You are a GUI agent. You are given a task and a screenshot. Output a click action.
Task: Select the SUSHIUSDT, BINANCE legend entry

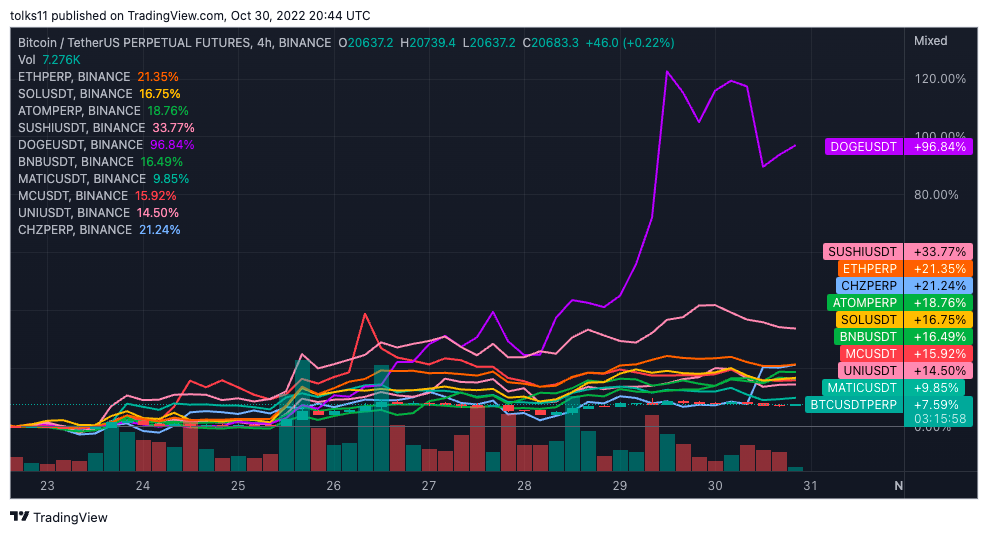[106, 128]
